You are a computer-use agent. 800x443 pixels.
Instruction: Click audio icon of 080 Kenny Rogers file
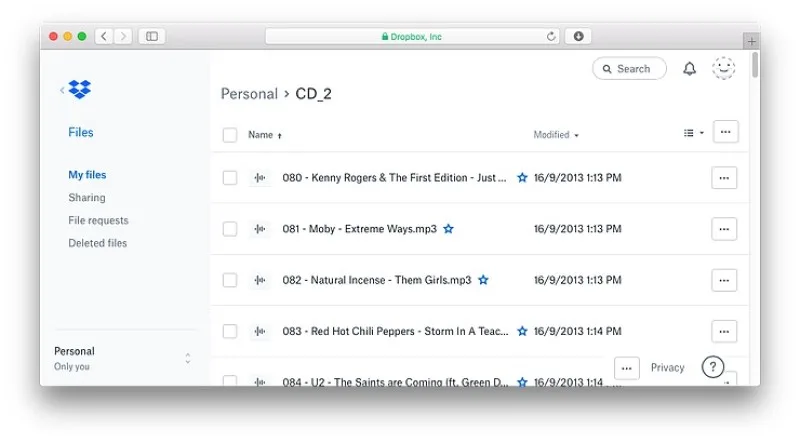tap(260, 178)
